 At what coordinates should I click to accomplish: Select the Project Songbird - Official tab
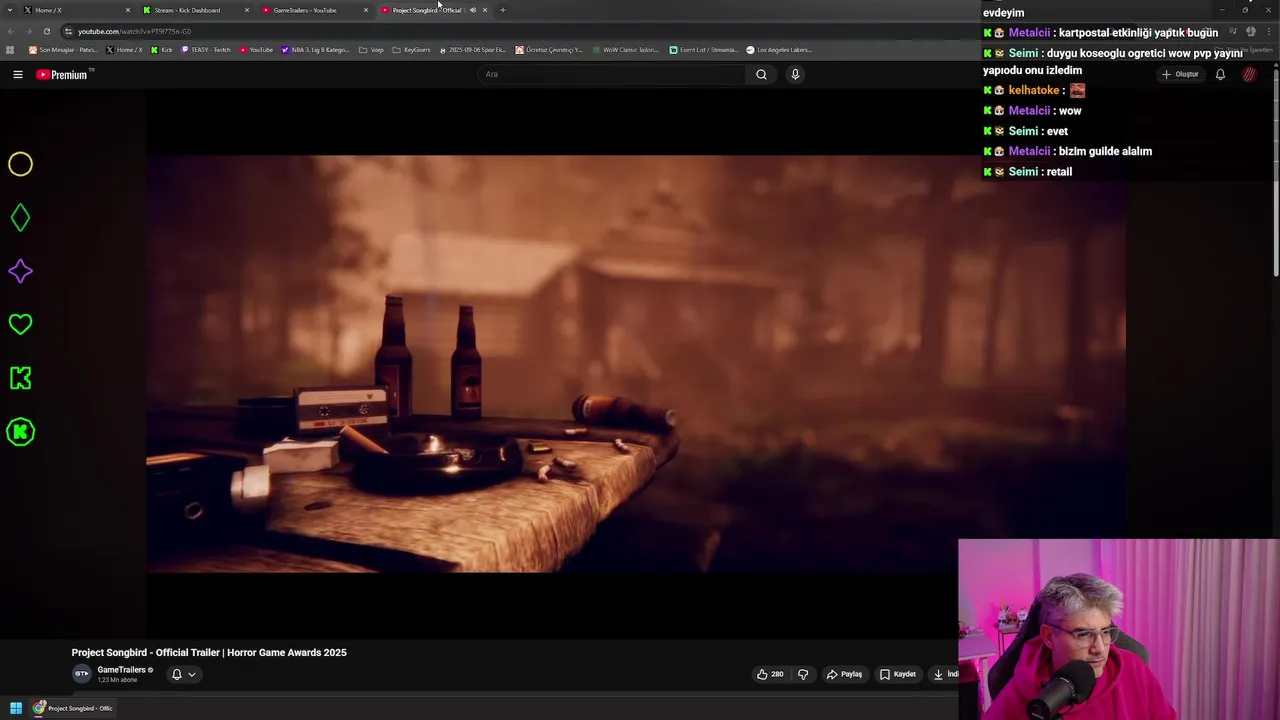425,10
